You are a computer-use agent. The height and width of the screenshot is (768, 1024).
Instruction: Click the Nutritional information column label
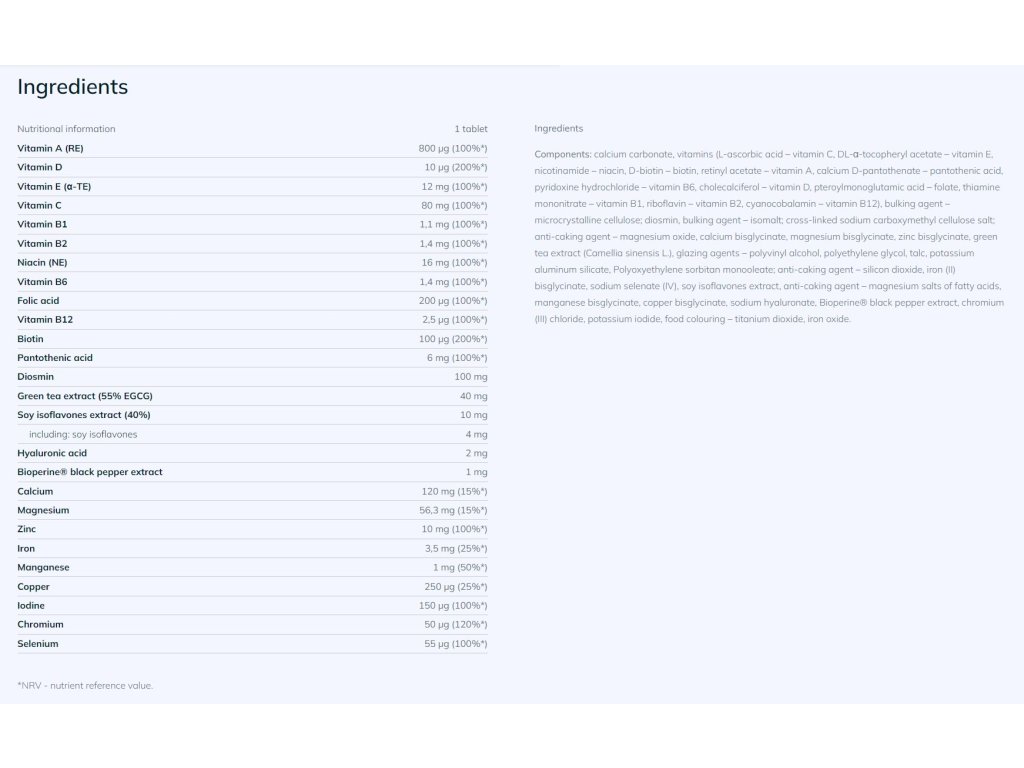pyautogui.click(x=66, y=129)
